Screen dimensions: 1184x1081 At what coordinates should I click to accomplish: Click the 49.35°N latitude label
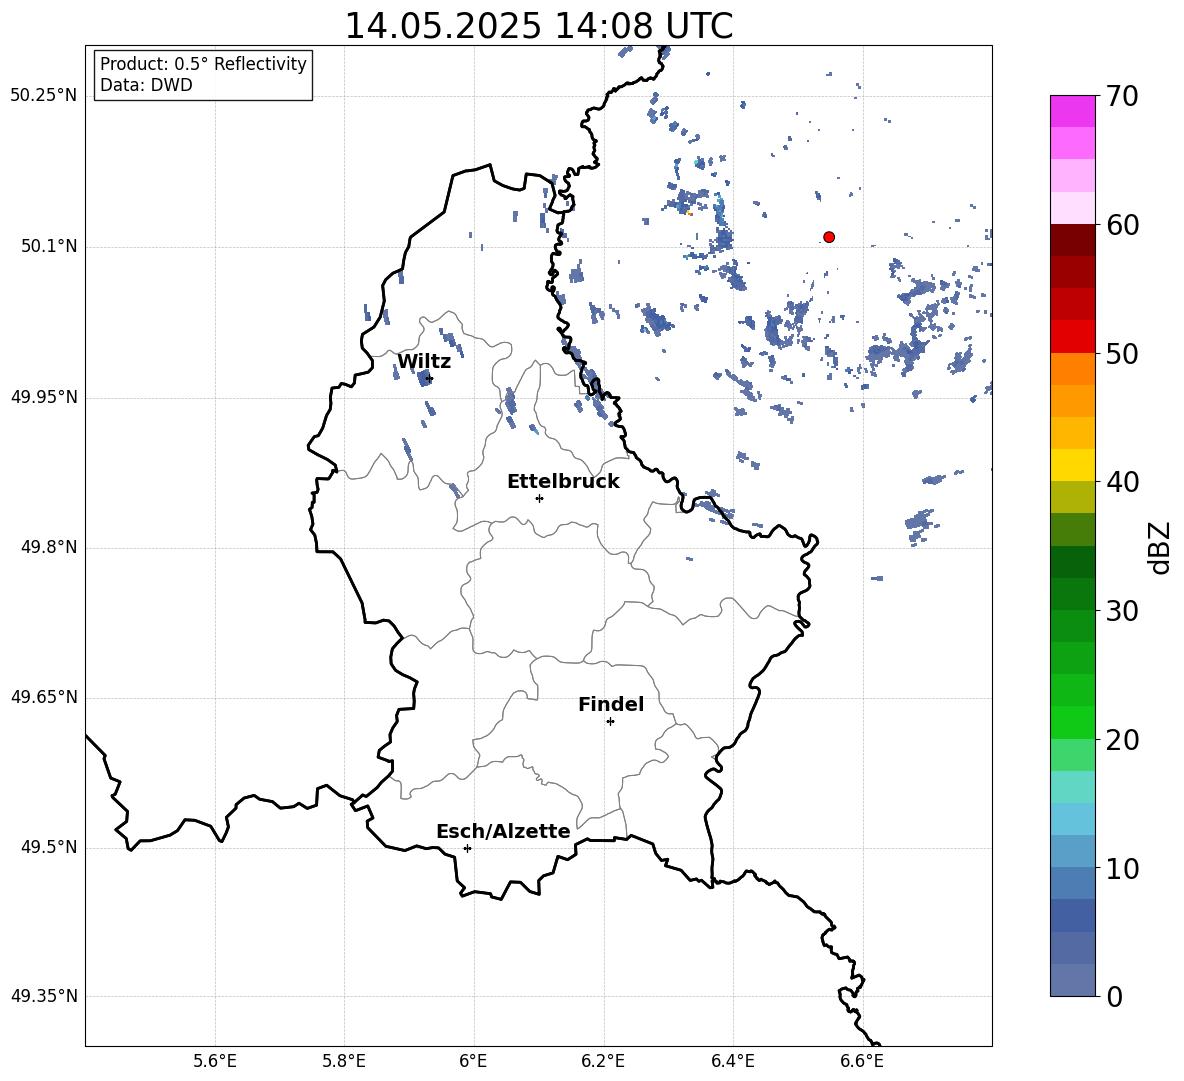(44, 996)
